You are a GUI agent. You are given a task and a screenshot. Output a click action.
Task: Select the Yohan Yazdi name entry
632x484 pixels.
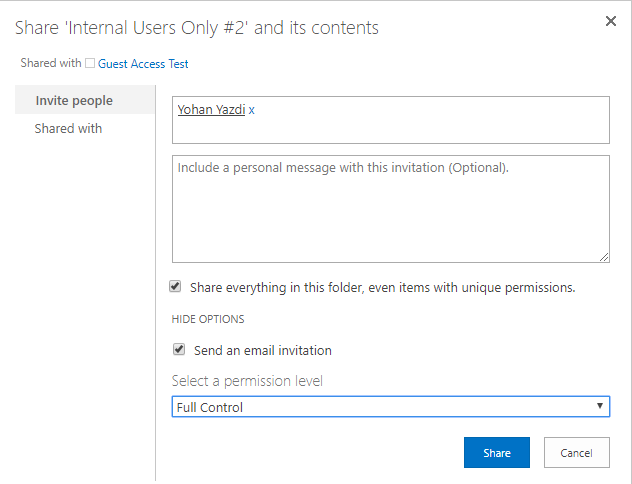(211, 110)
